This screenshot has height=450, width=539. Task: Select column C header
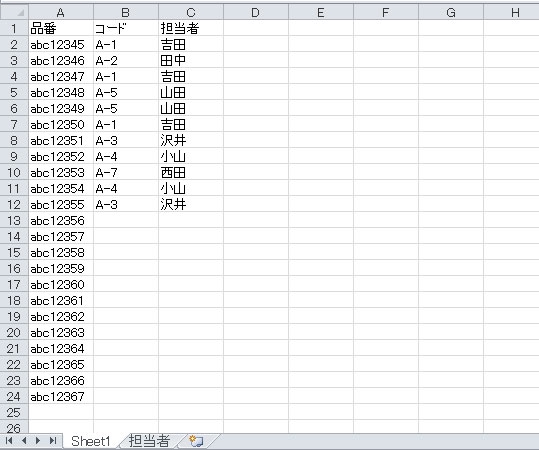[x=191, y=12]
